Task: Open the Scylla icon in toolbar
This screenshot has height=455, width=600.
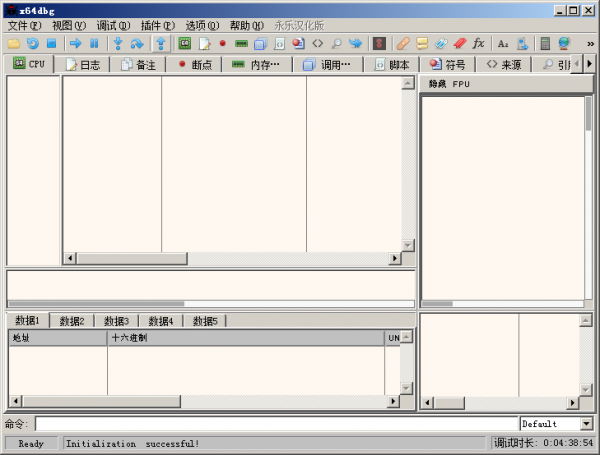Action: pyautogui.click(x=379, y=43)
